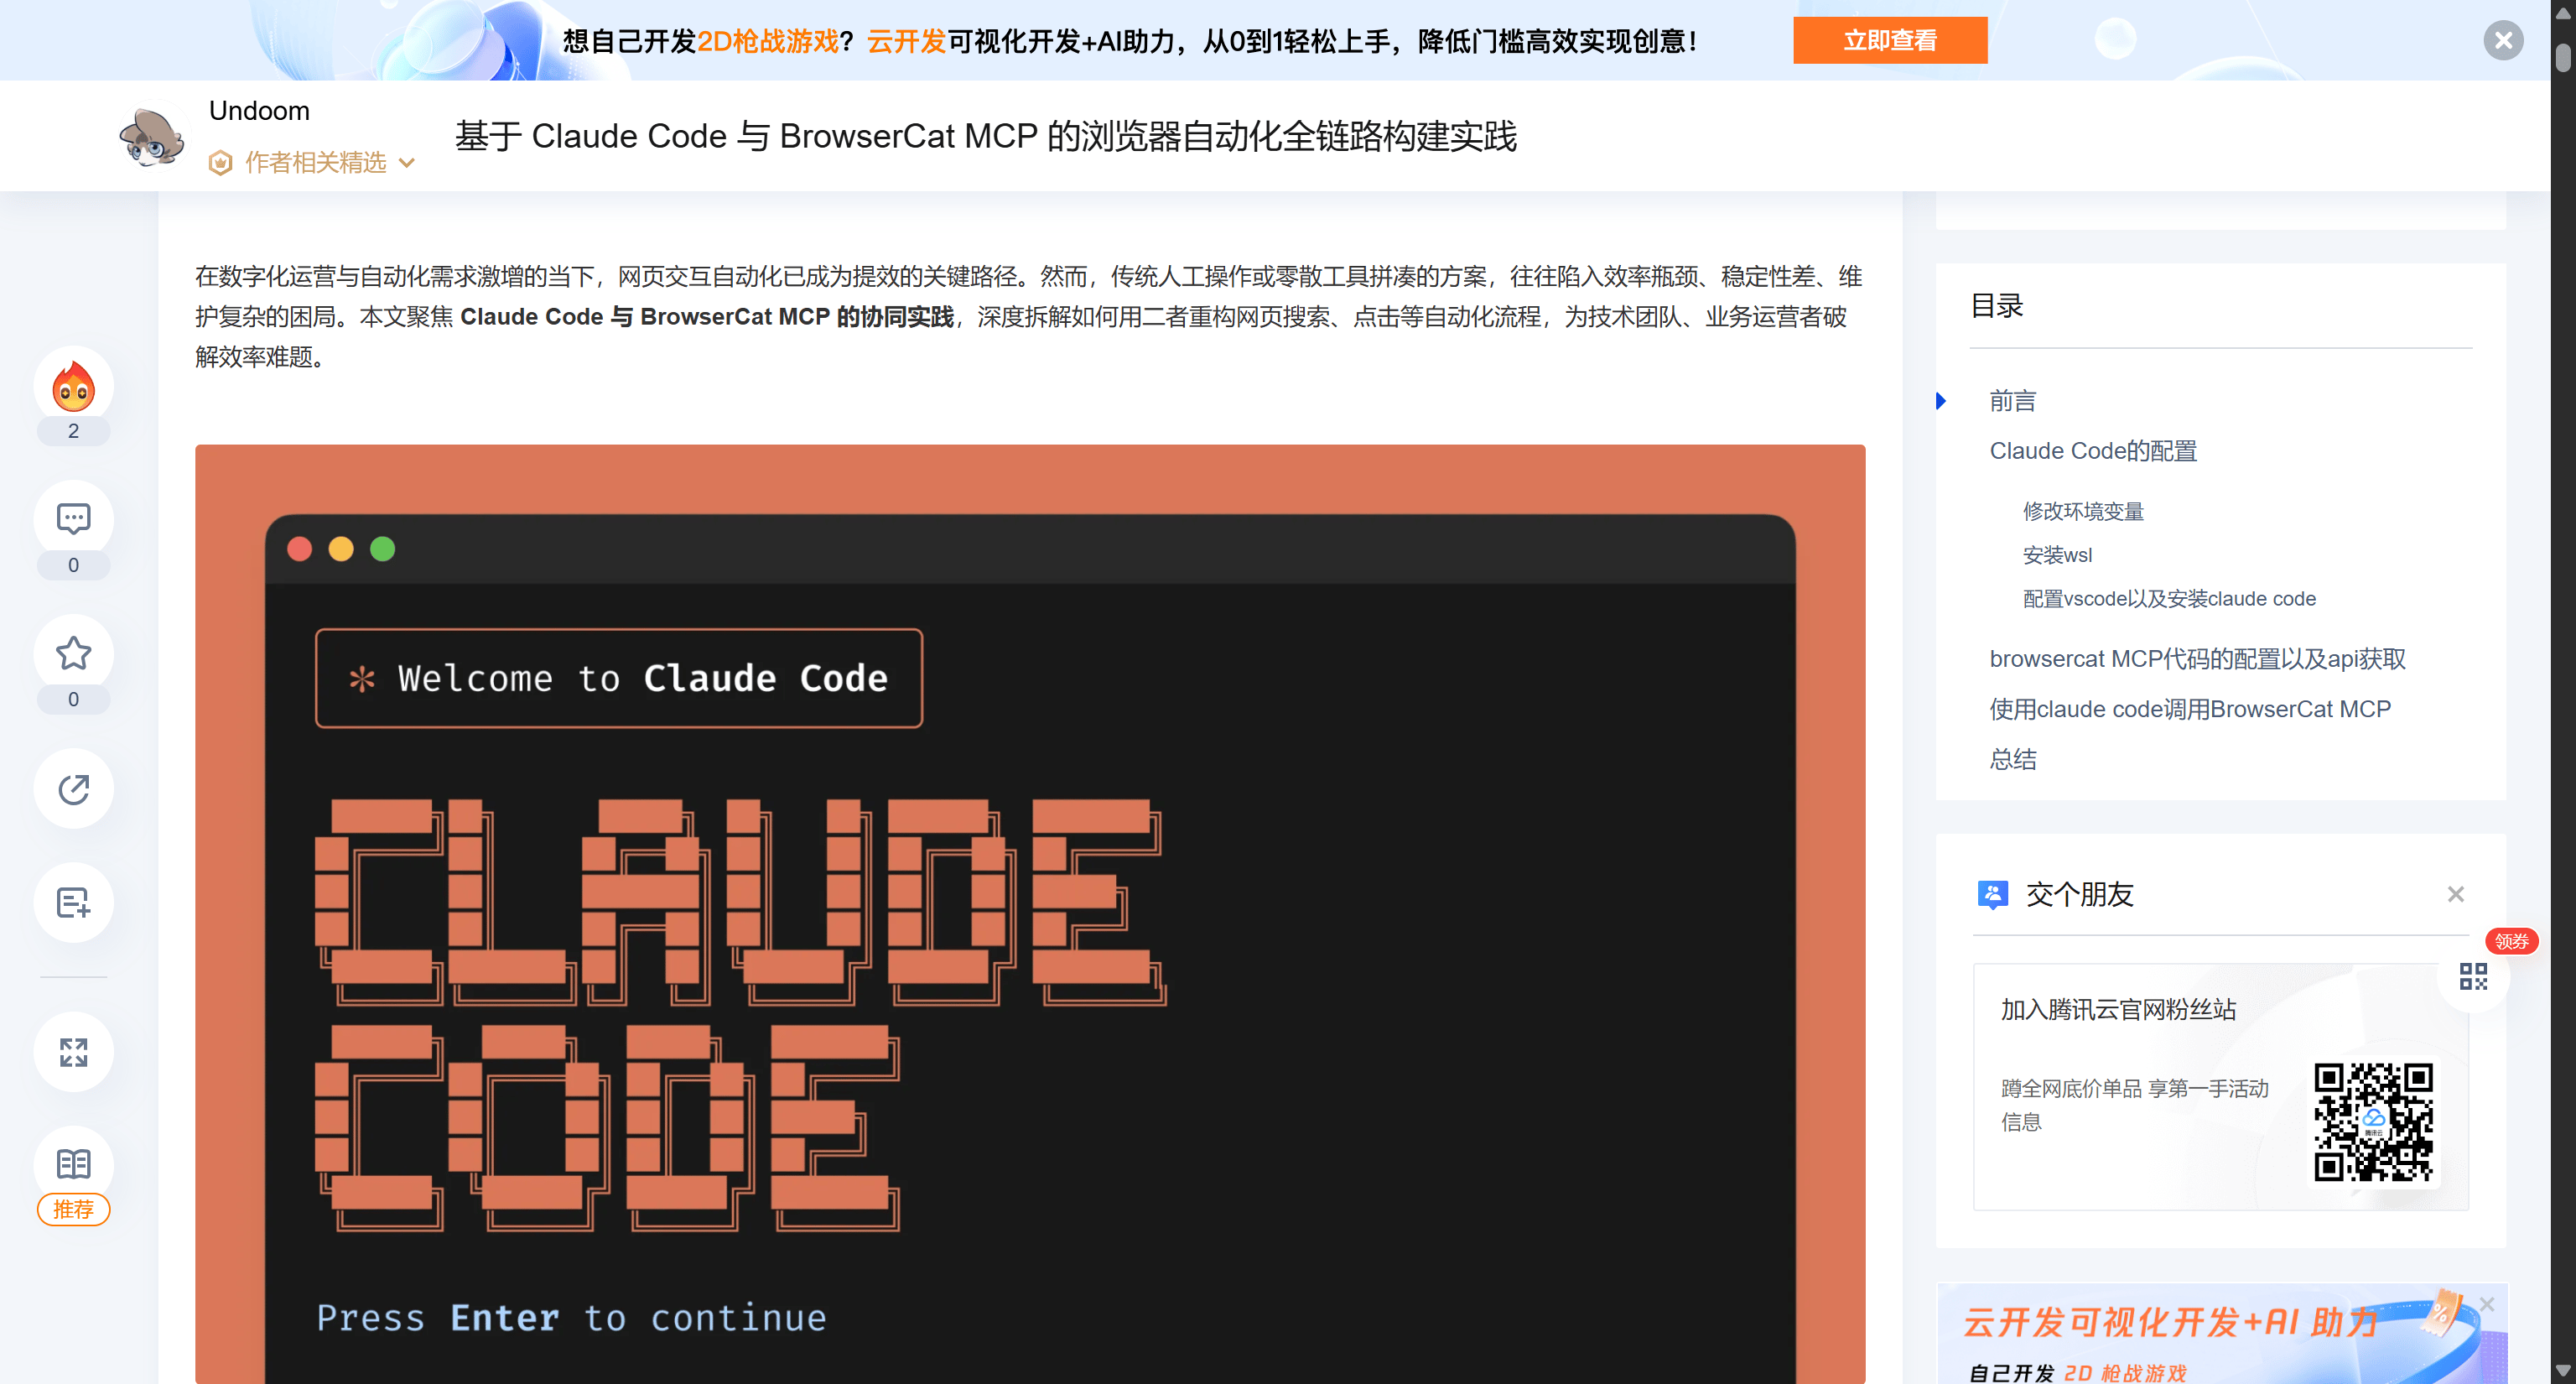Image resolution: width=2576 pixels, height=1384 pixels.
Task: Click the 立即查看 orange button
Action: [x=1889, y=40]
